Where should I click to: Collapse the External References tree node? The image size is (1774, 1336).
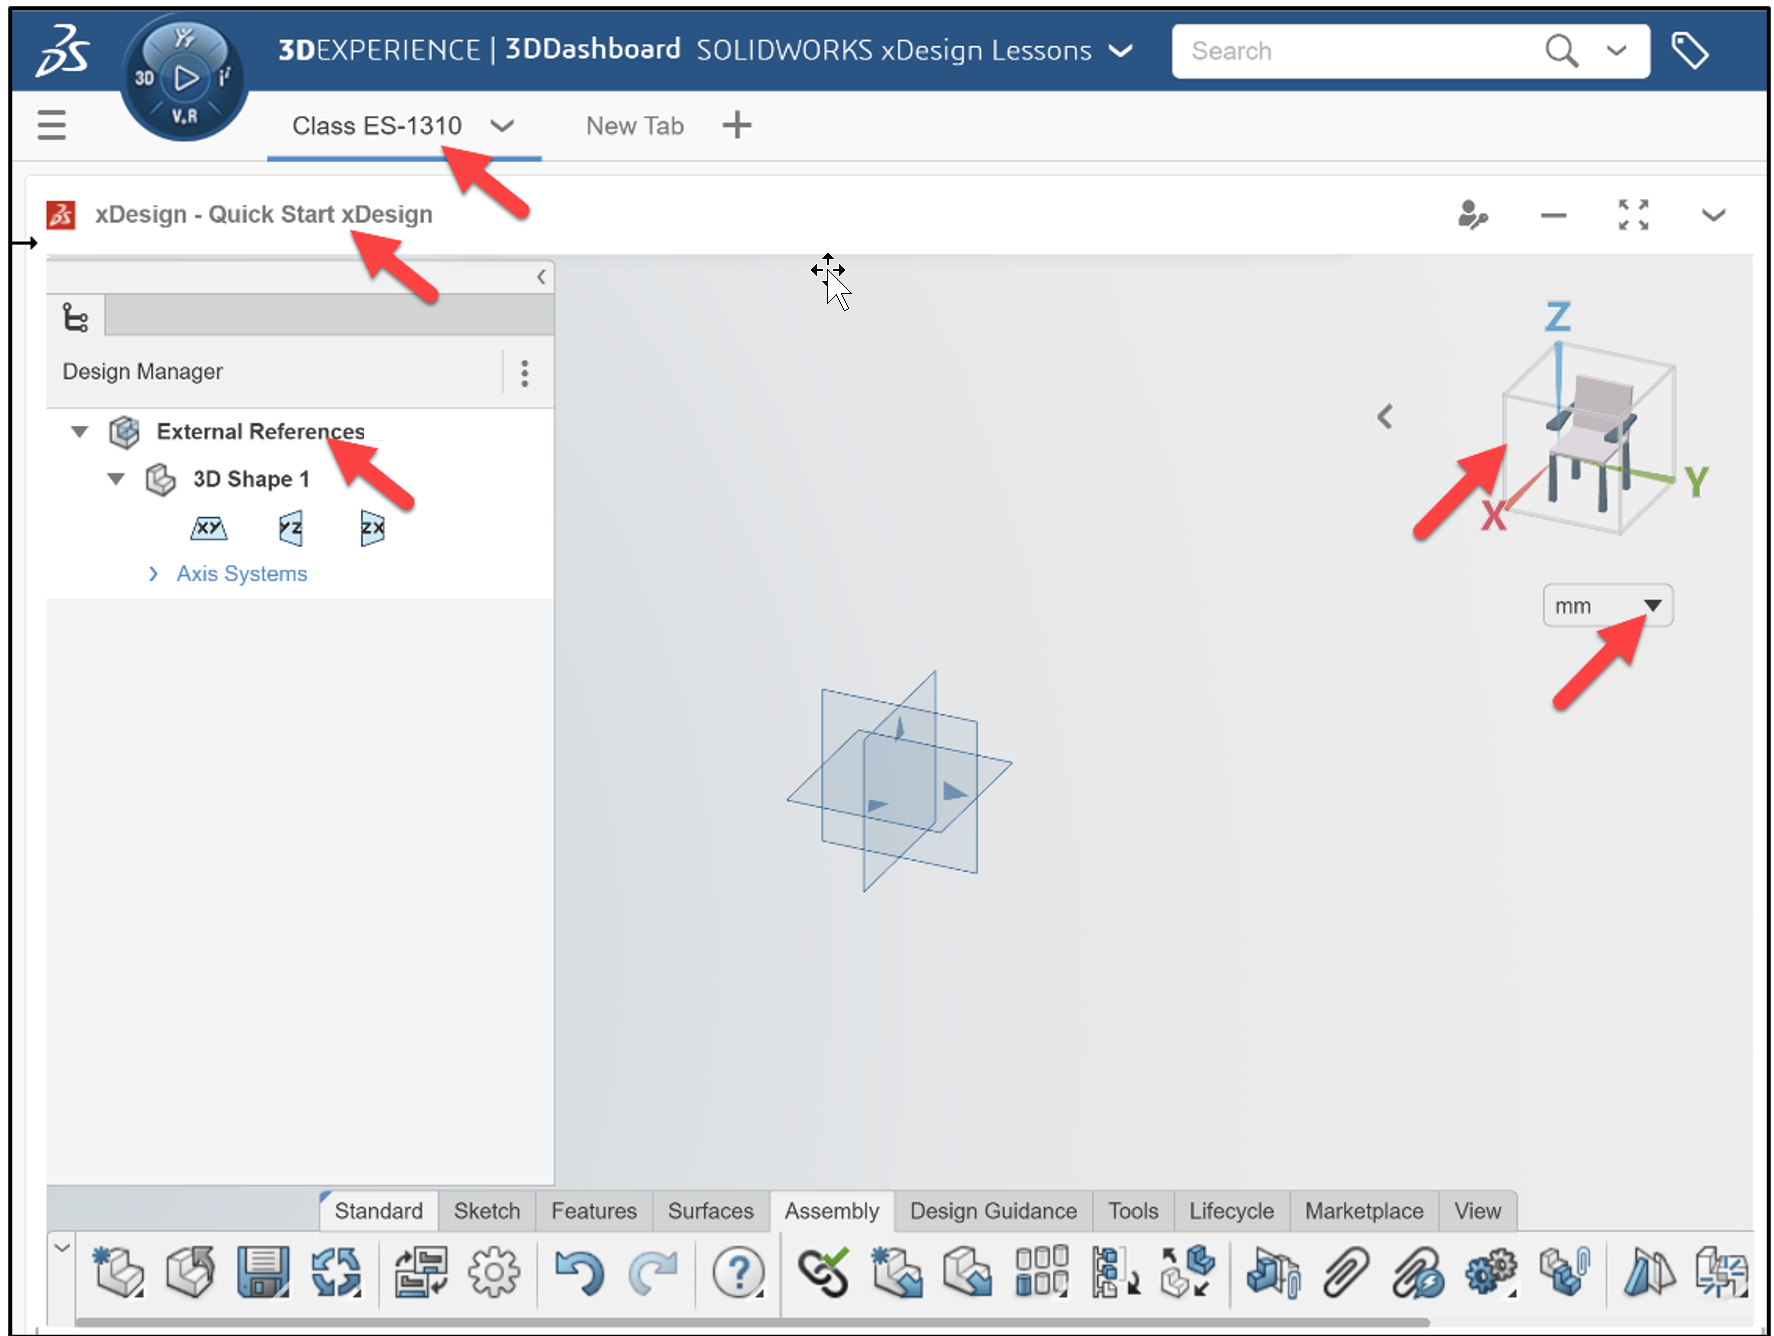click(x=79, y=431)
